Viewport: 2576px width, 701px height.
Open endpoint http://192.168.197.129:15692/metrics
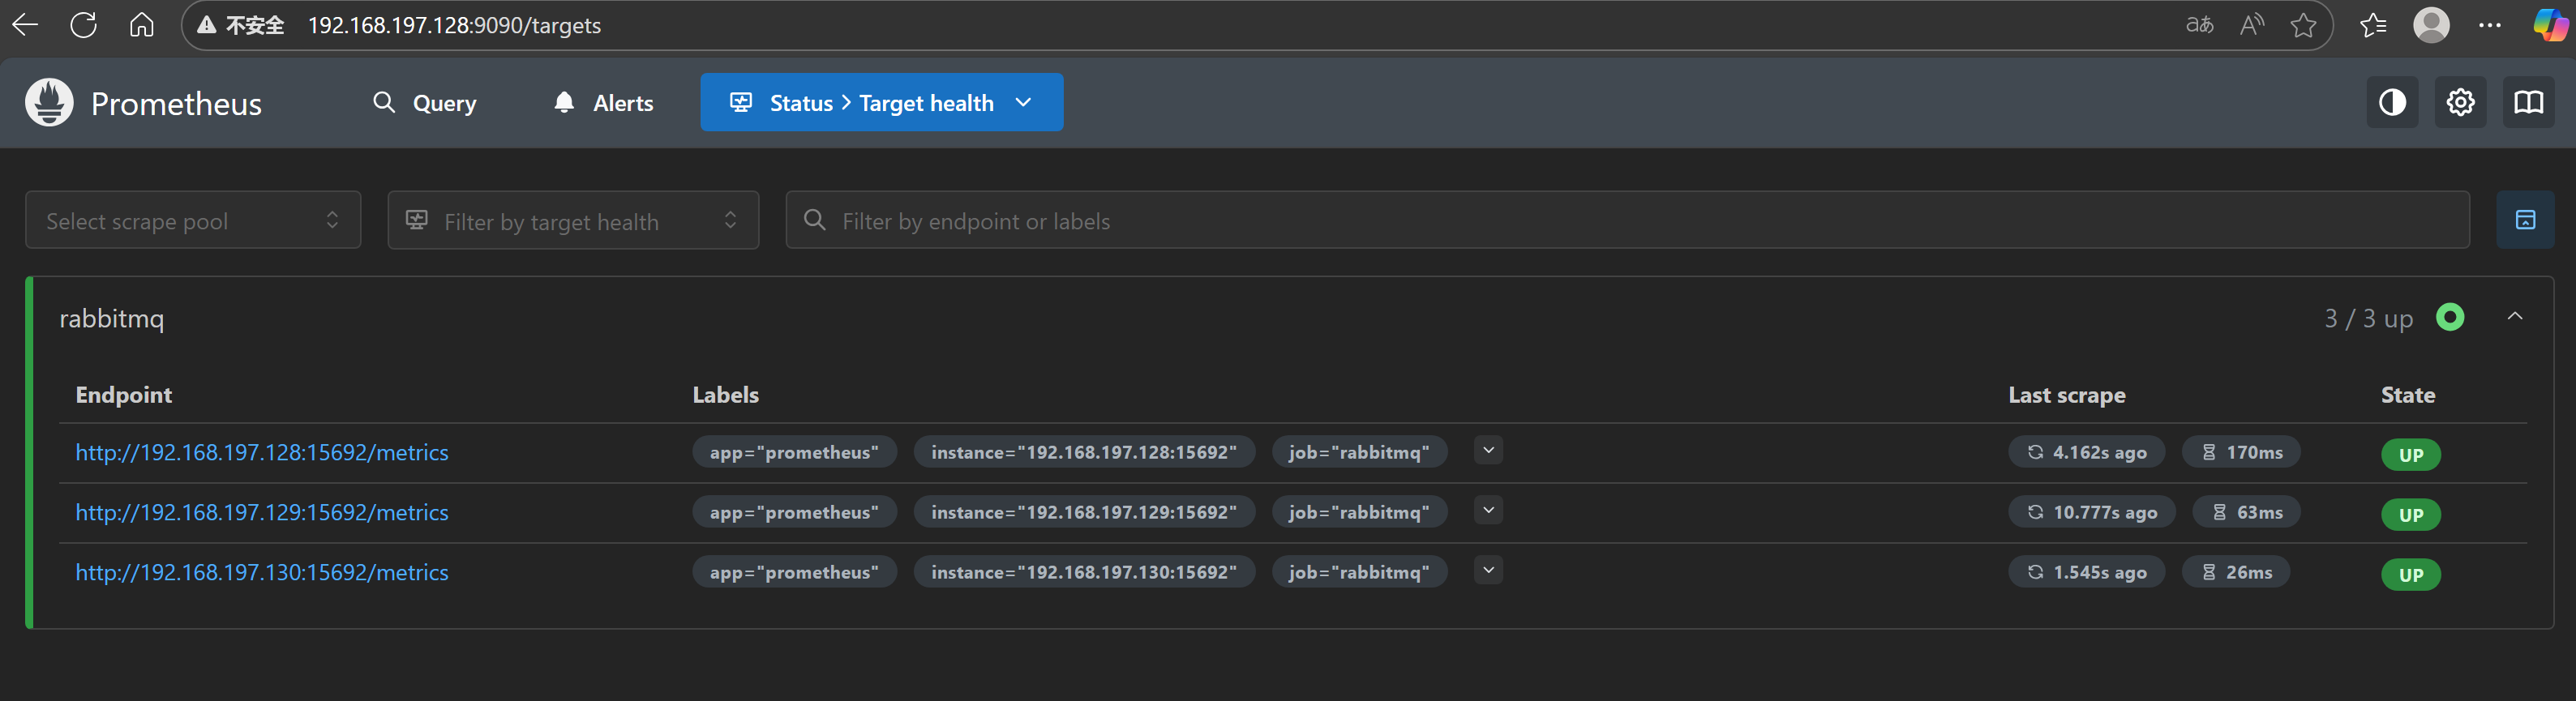(262, 513)
